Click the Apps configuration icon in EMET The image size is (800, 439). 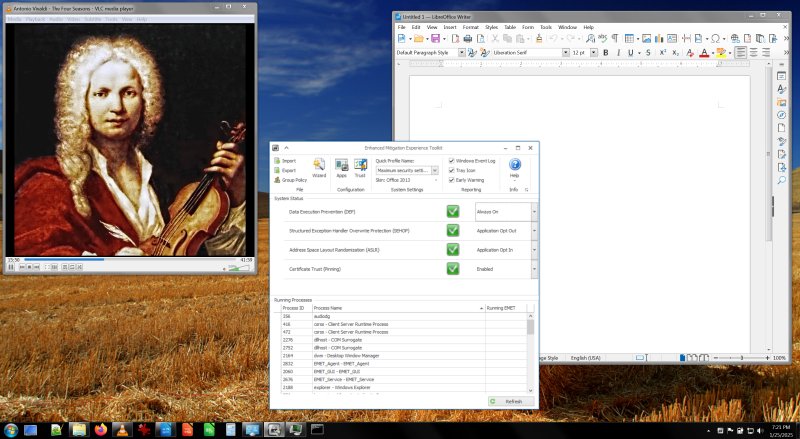click(x=342, y=167)
